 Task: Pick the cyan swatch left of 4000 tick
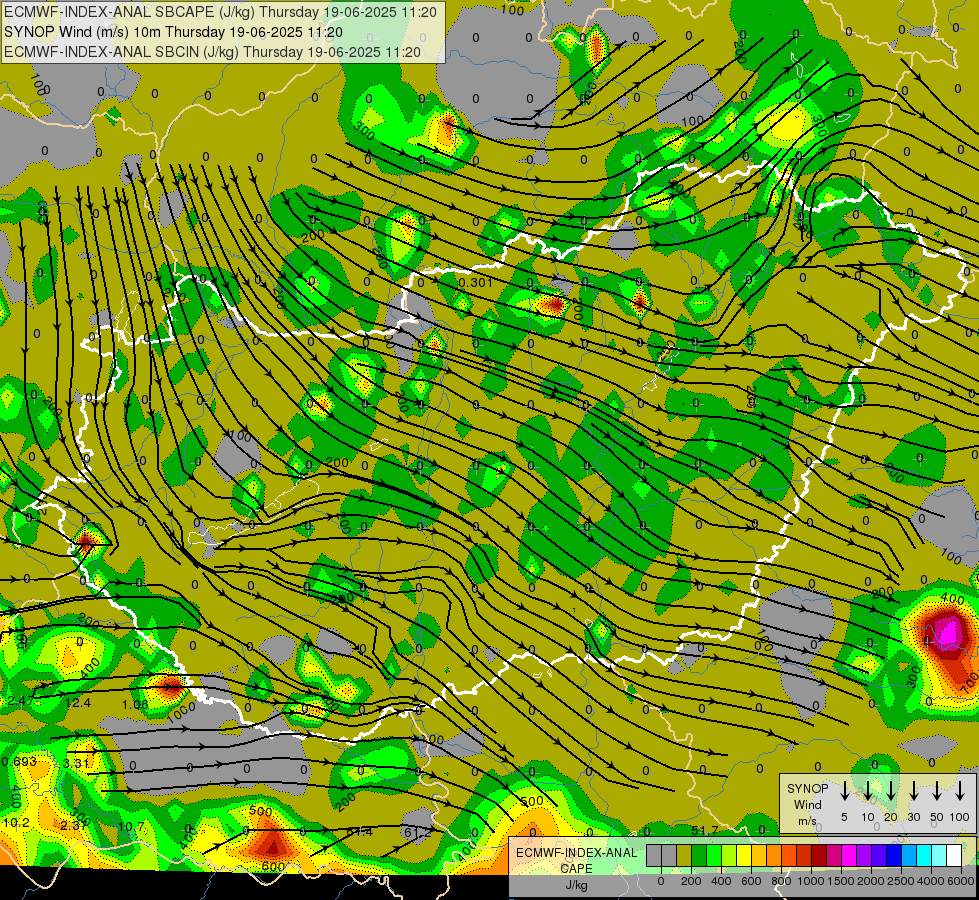coord(925,855)
